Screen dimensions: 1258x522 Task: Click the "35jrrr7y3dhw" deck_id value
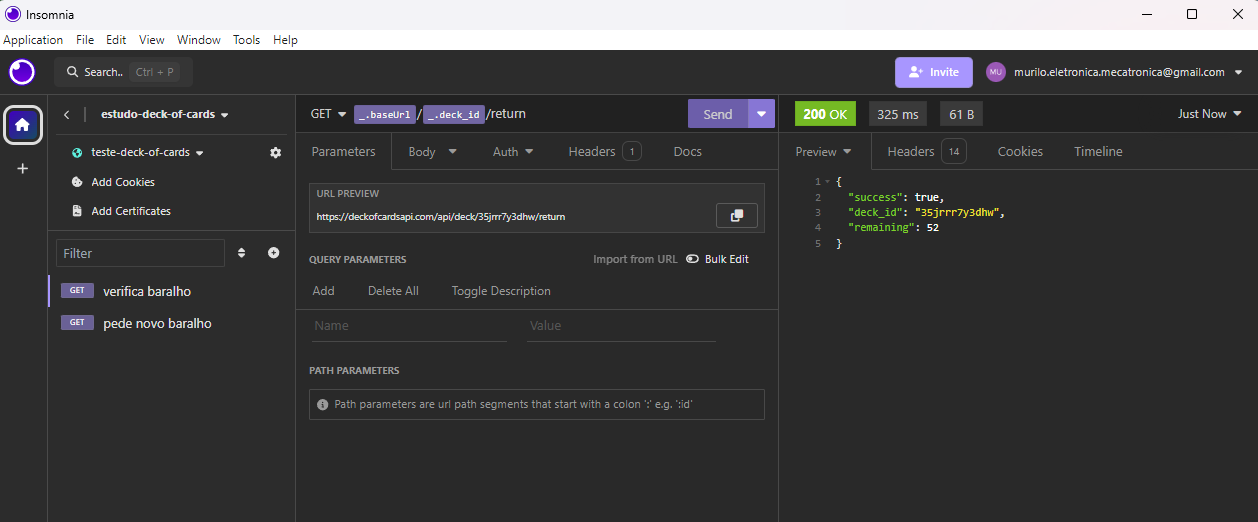pos(959,212)
